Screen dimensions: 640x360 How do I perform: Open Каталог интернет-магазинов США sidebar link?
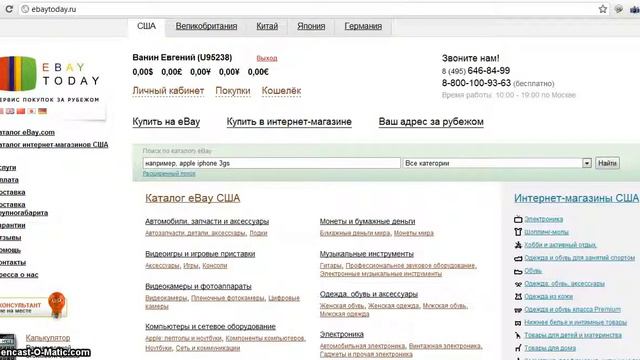coord(54,144)
